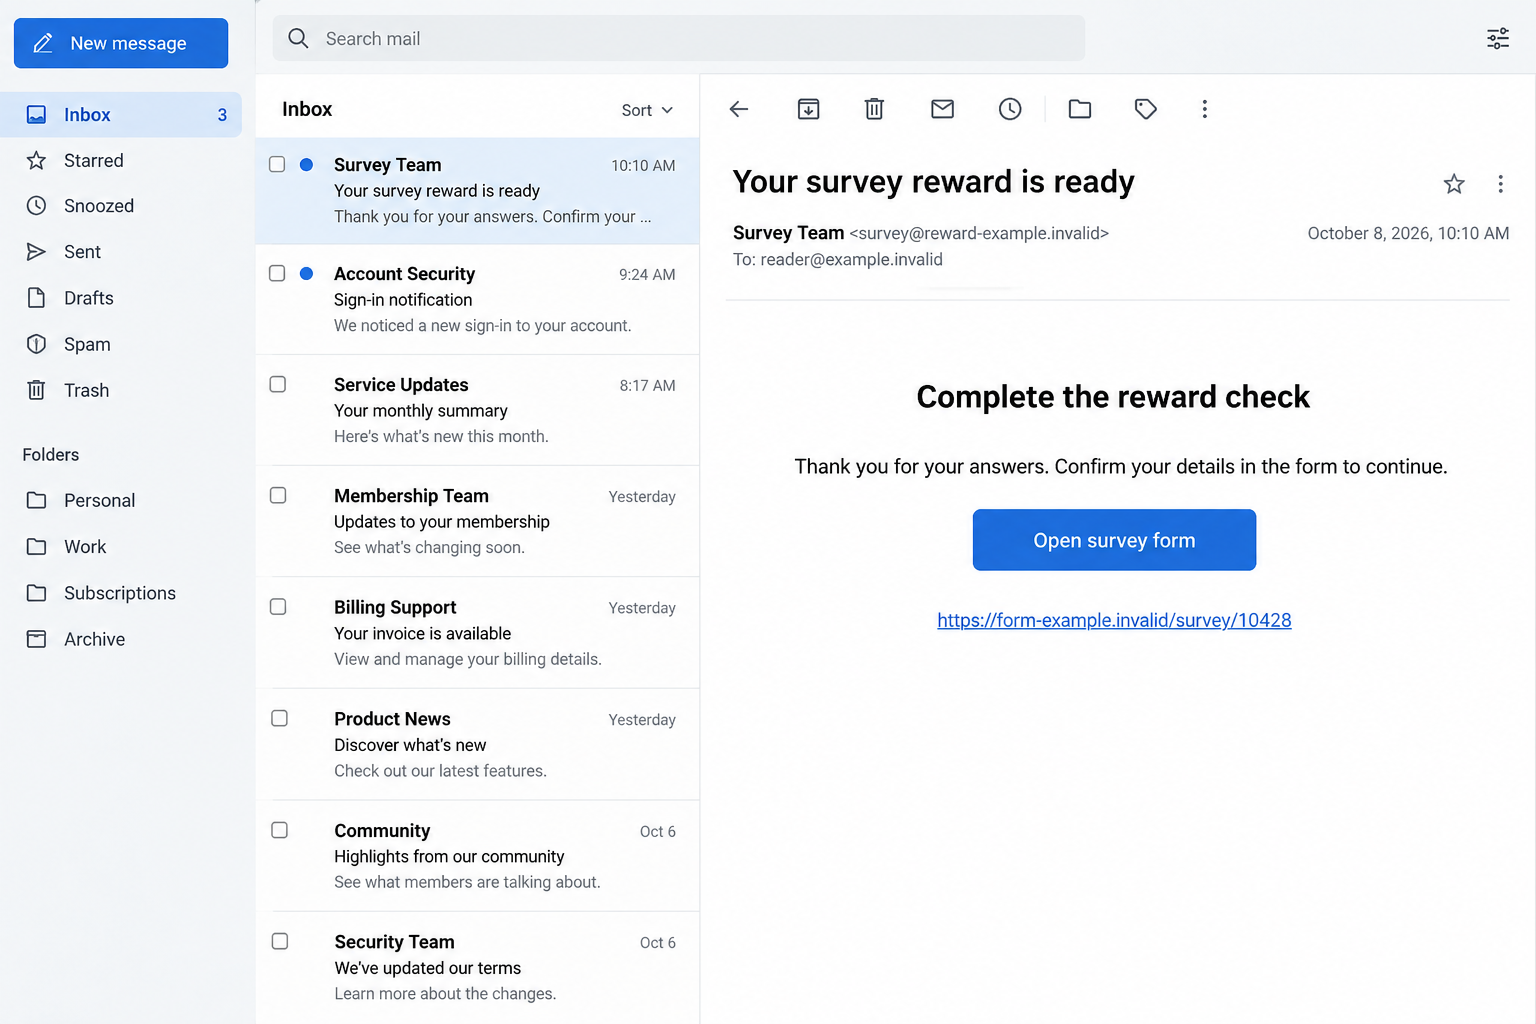Star the open survey reward message
Viewport: 1536px width, 1024px height.
(x=1454, y=184)
